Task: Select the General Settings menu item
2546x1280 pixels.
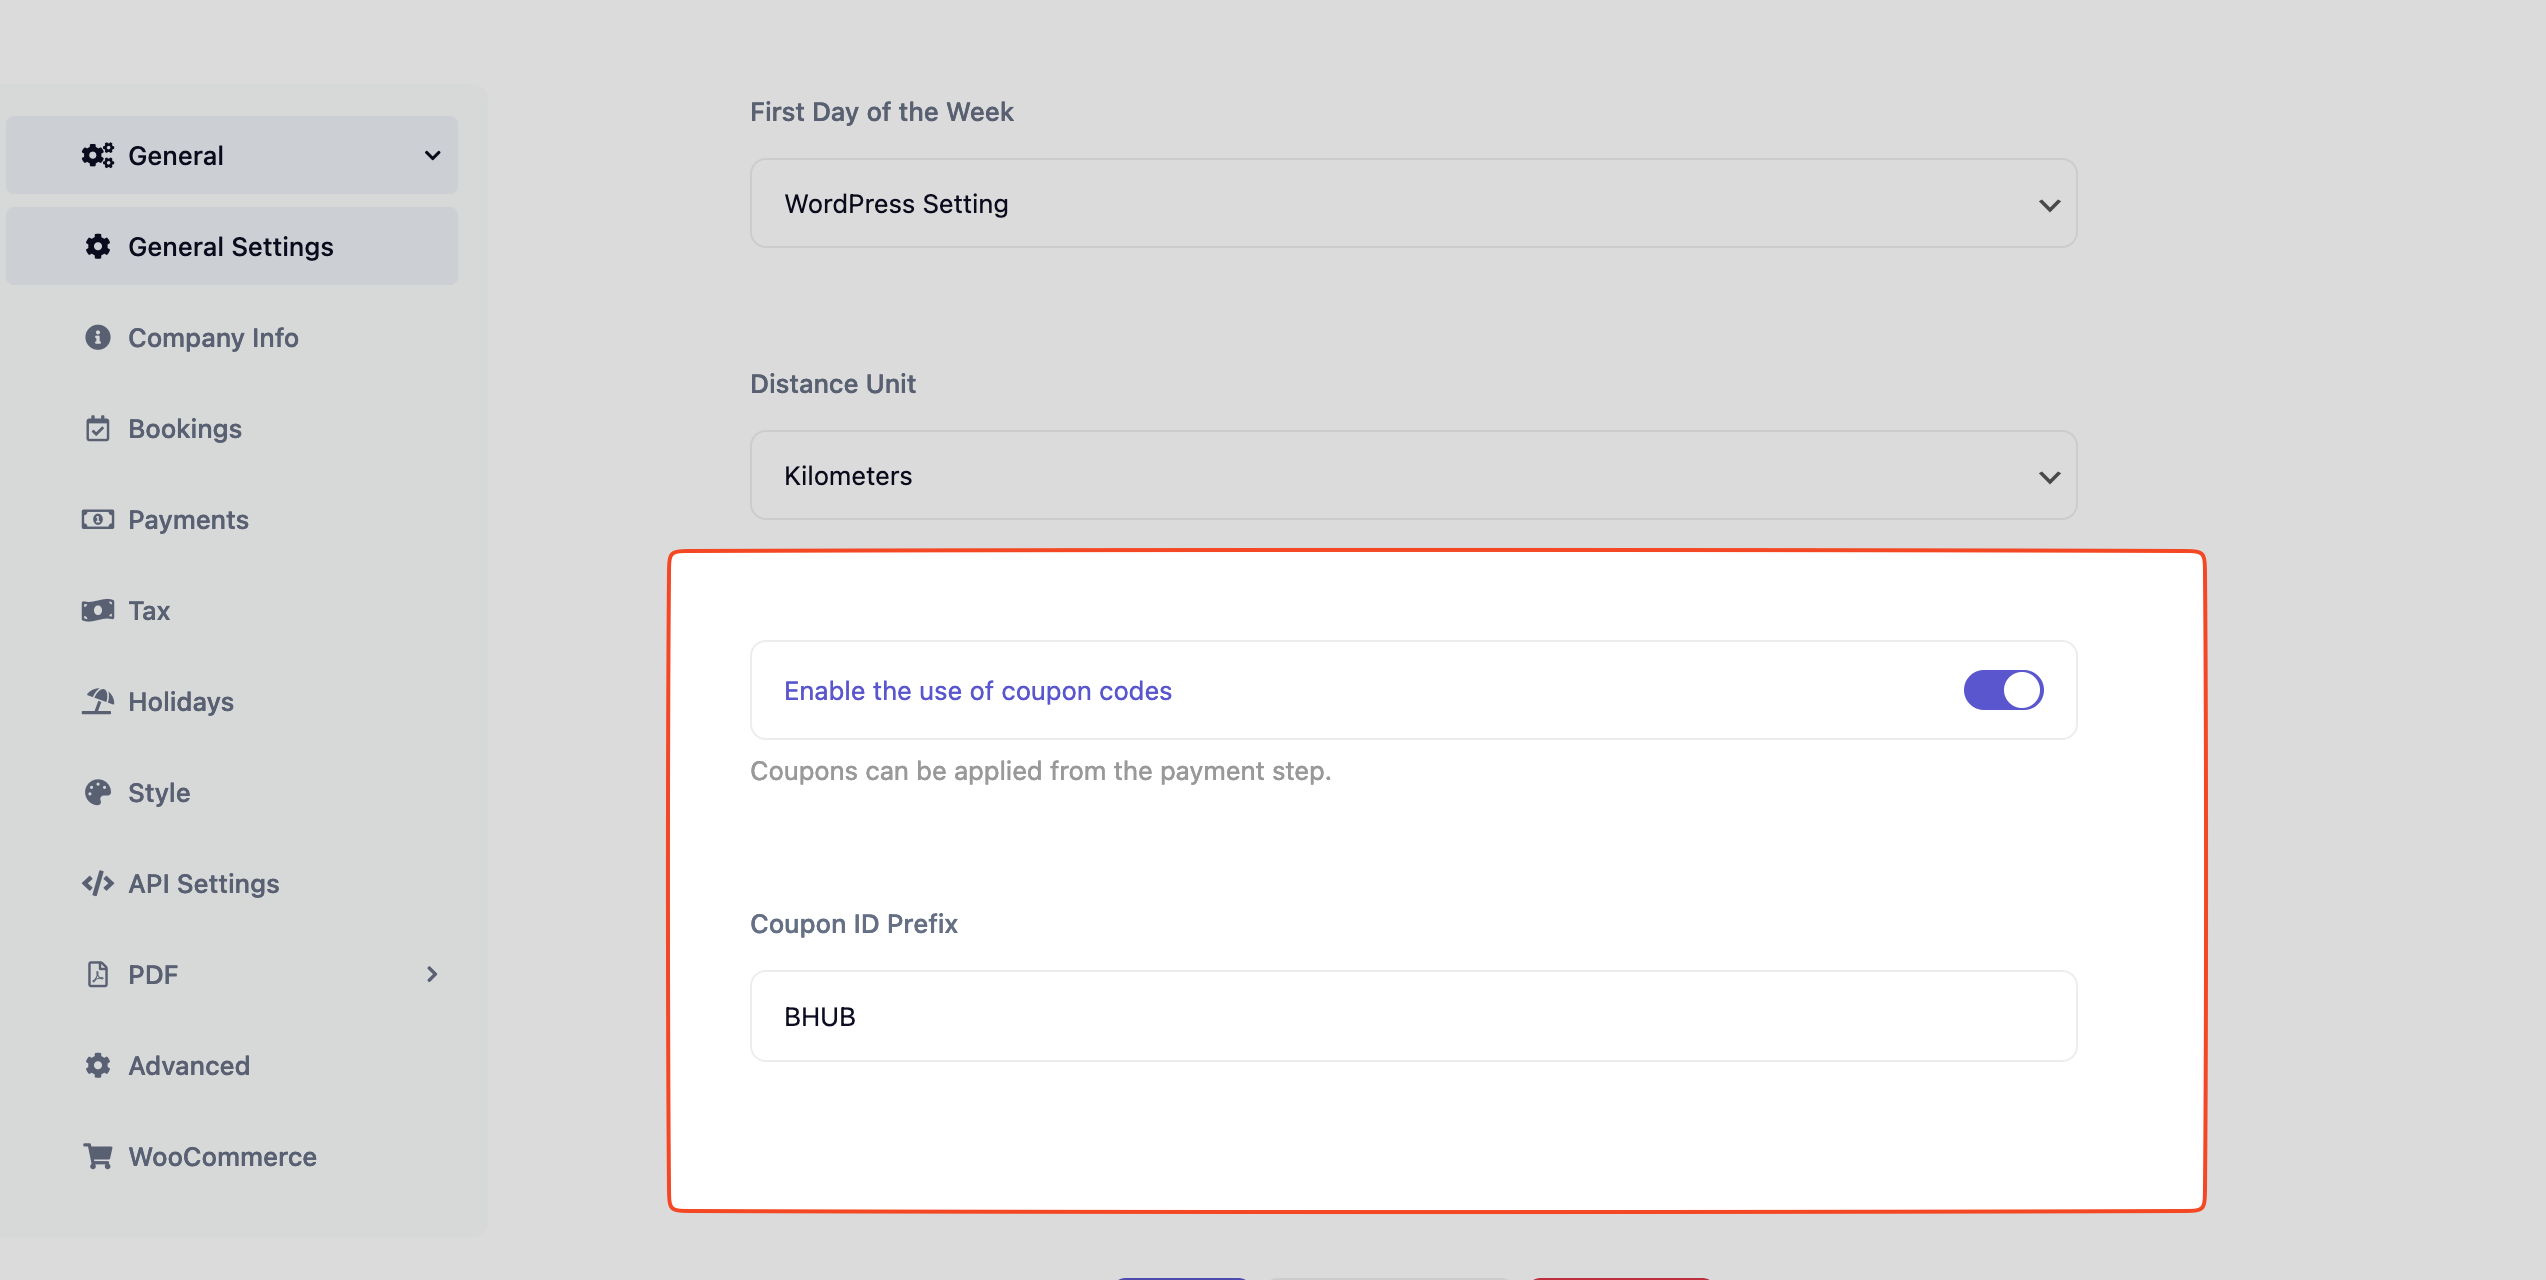Action: 231,247
